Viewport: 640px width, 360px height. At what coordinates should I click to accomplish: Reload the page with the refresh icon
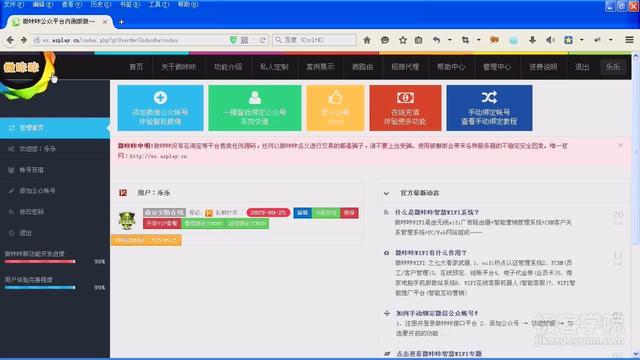coord(262,40)
